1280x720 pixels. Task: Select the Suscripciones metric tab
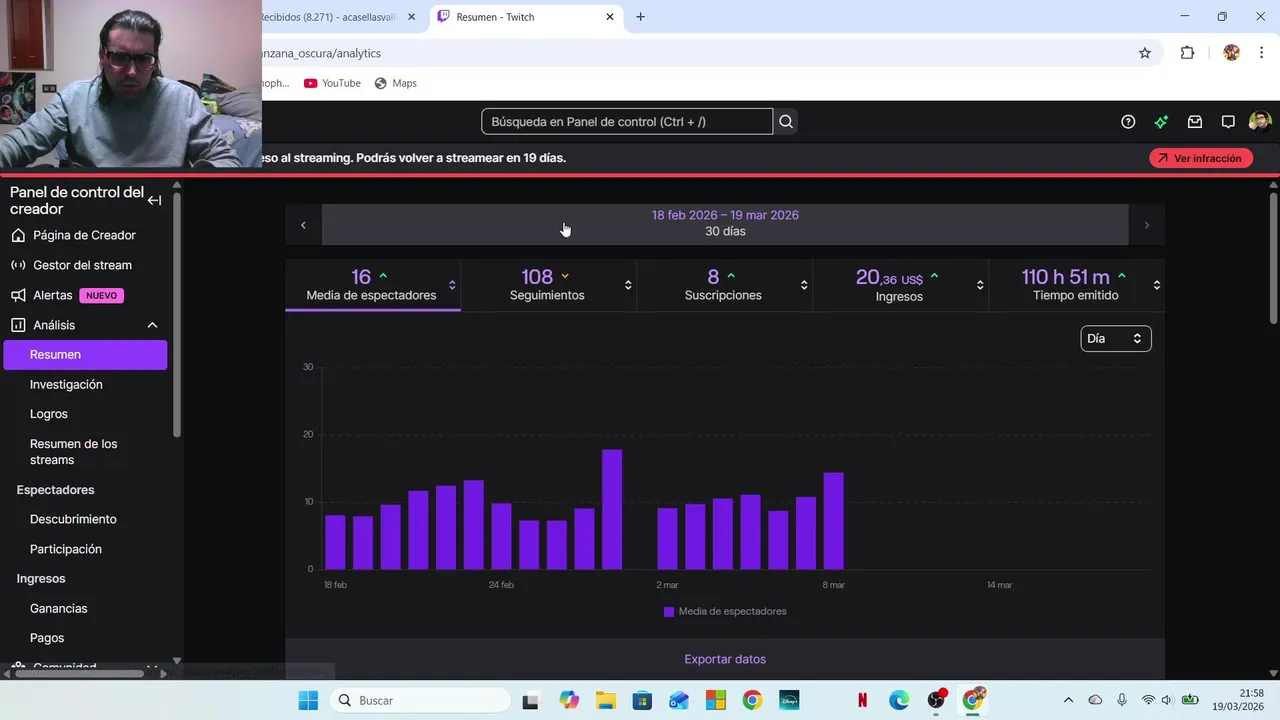[x=723, y=285]
